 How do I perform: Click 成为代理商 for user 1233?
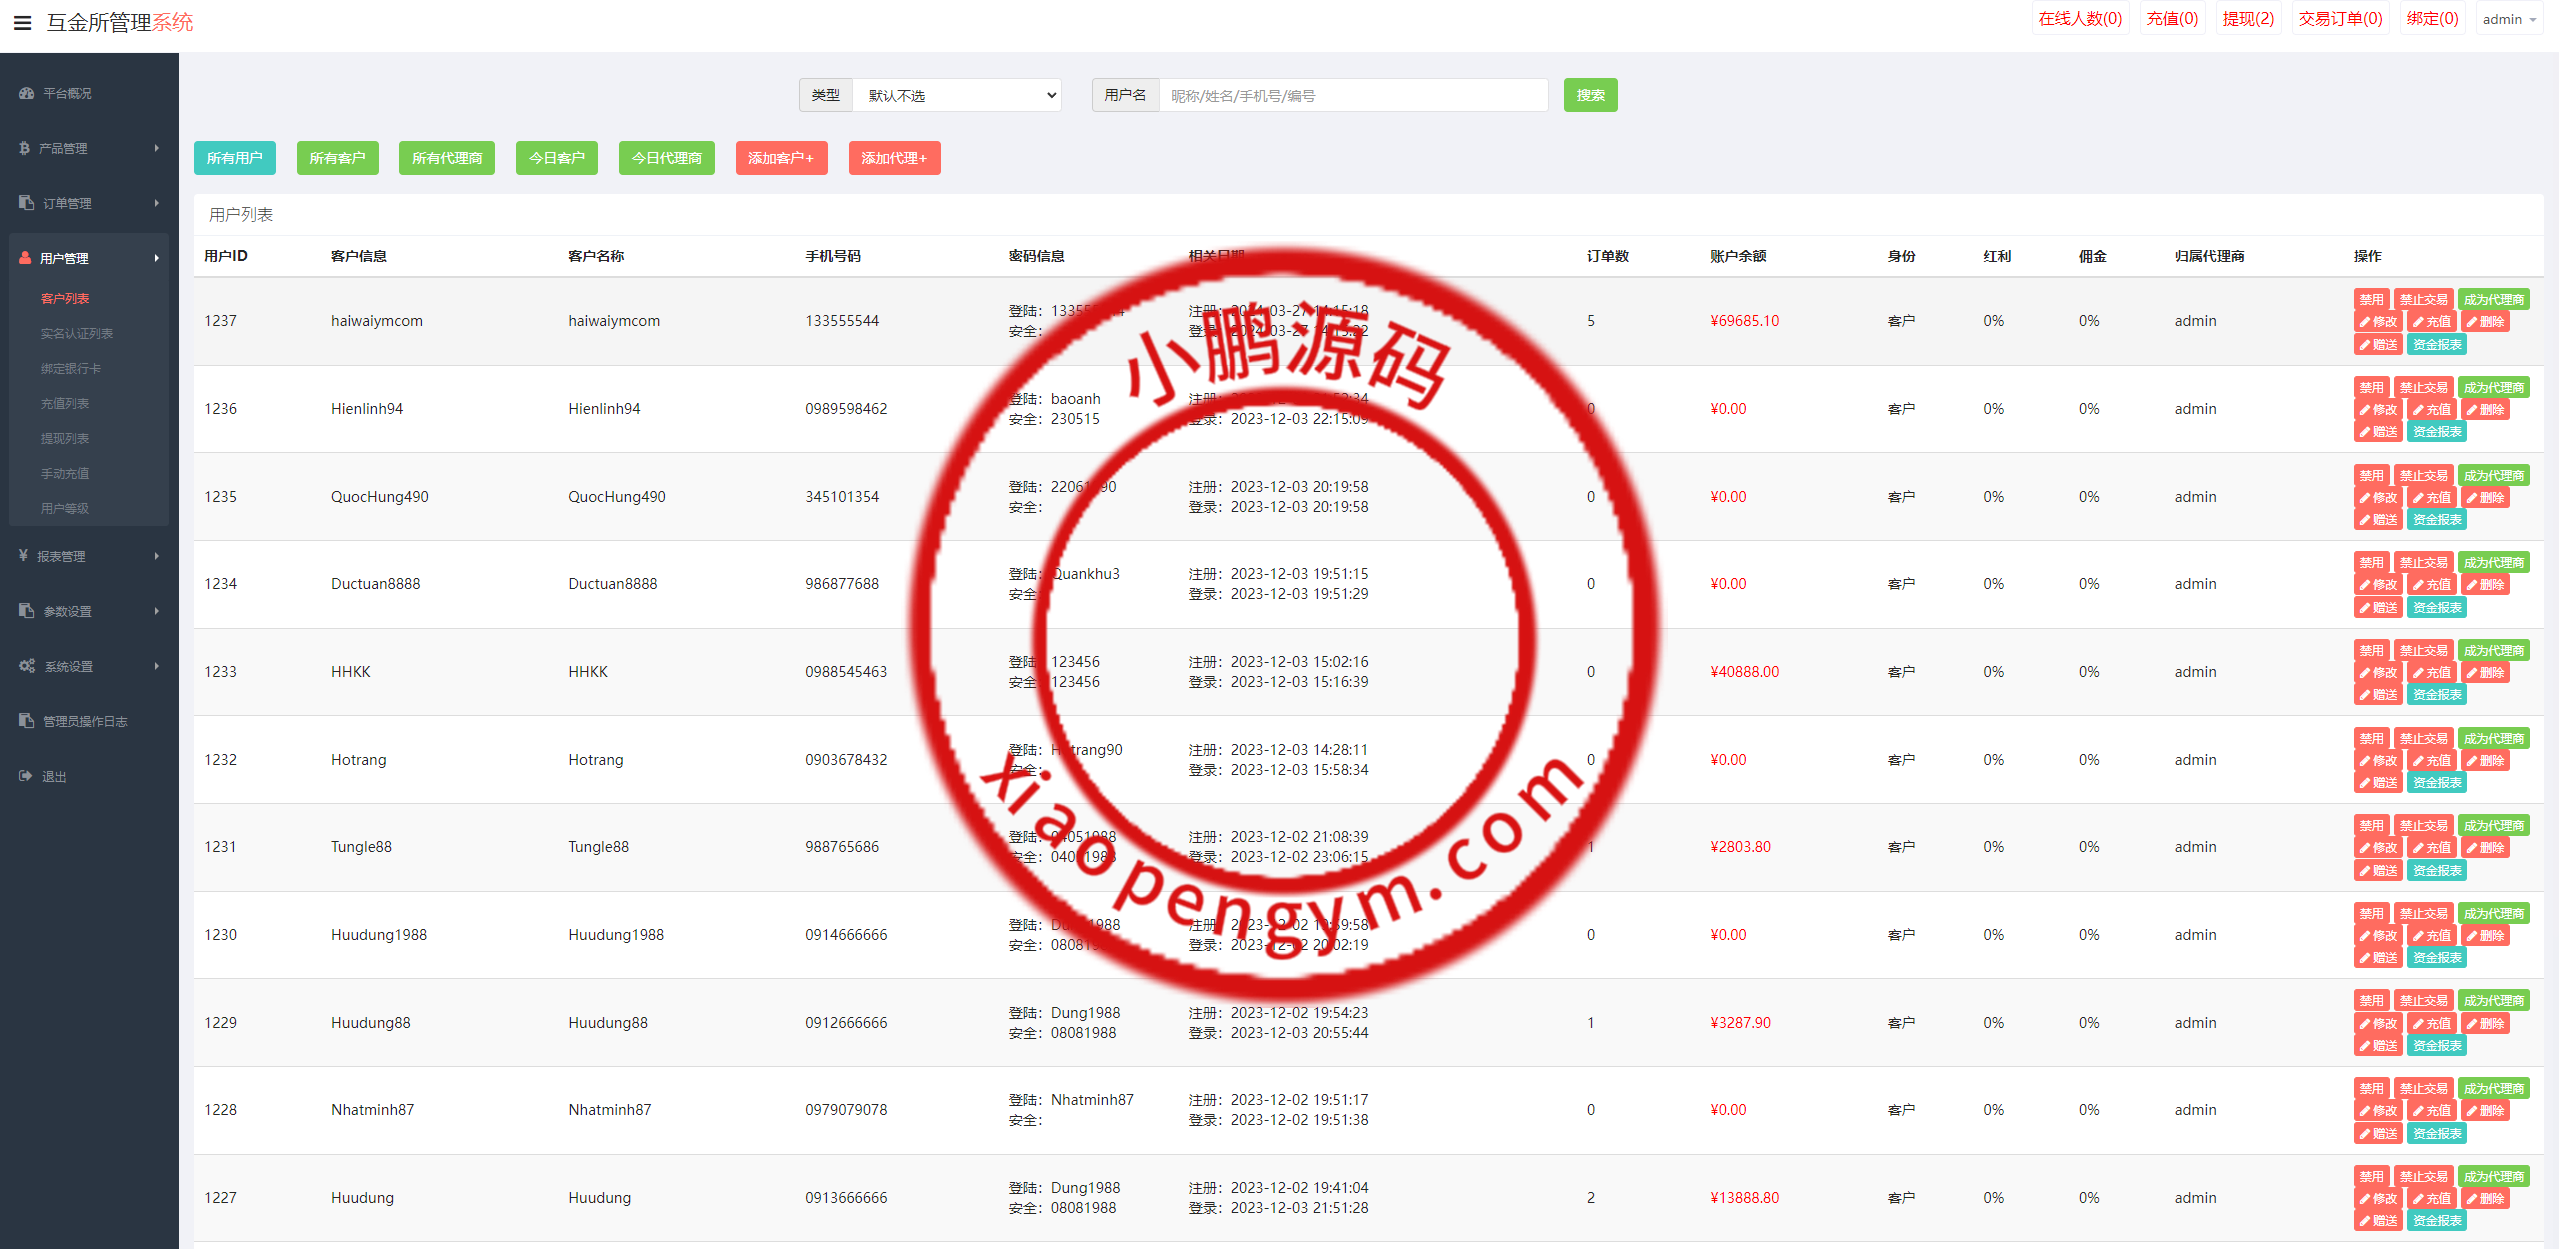(2493, 650)
